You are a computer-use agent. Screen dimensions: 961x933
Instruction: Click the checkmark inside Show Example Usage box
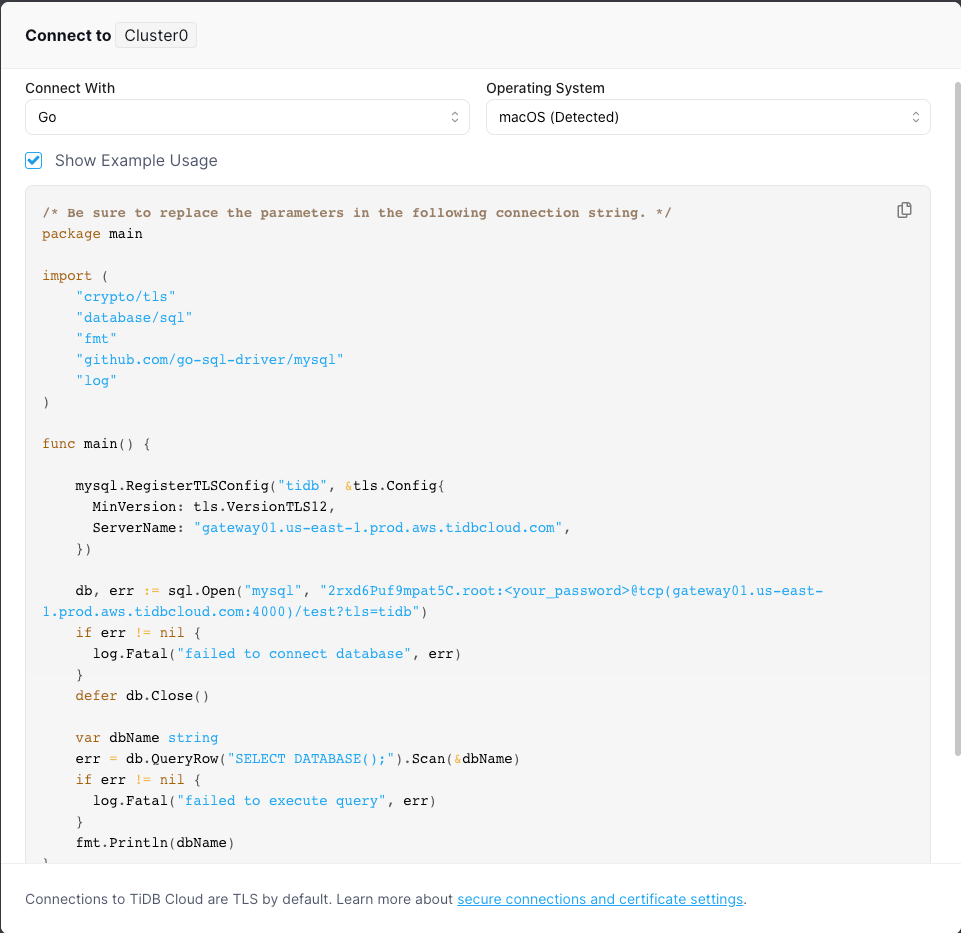pyautogui.click(x=33, y=160)
